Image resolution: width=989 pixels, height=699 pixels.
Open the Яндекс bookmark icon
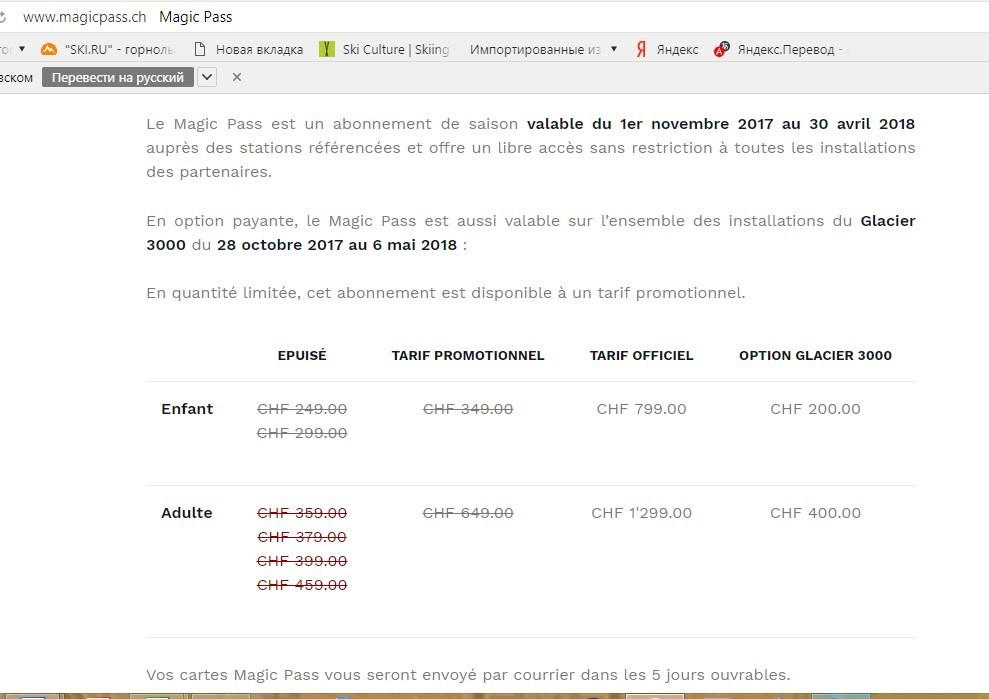(x=641, y=49)
